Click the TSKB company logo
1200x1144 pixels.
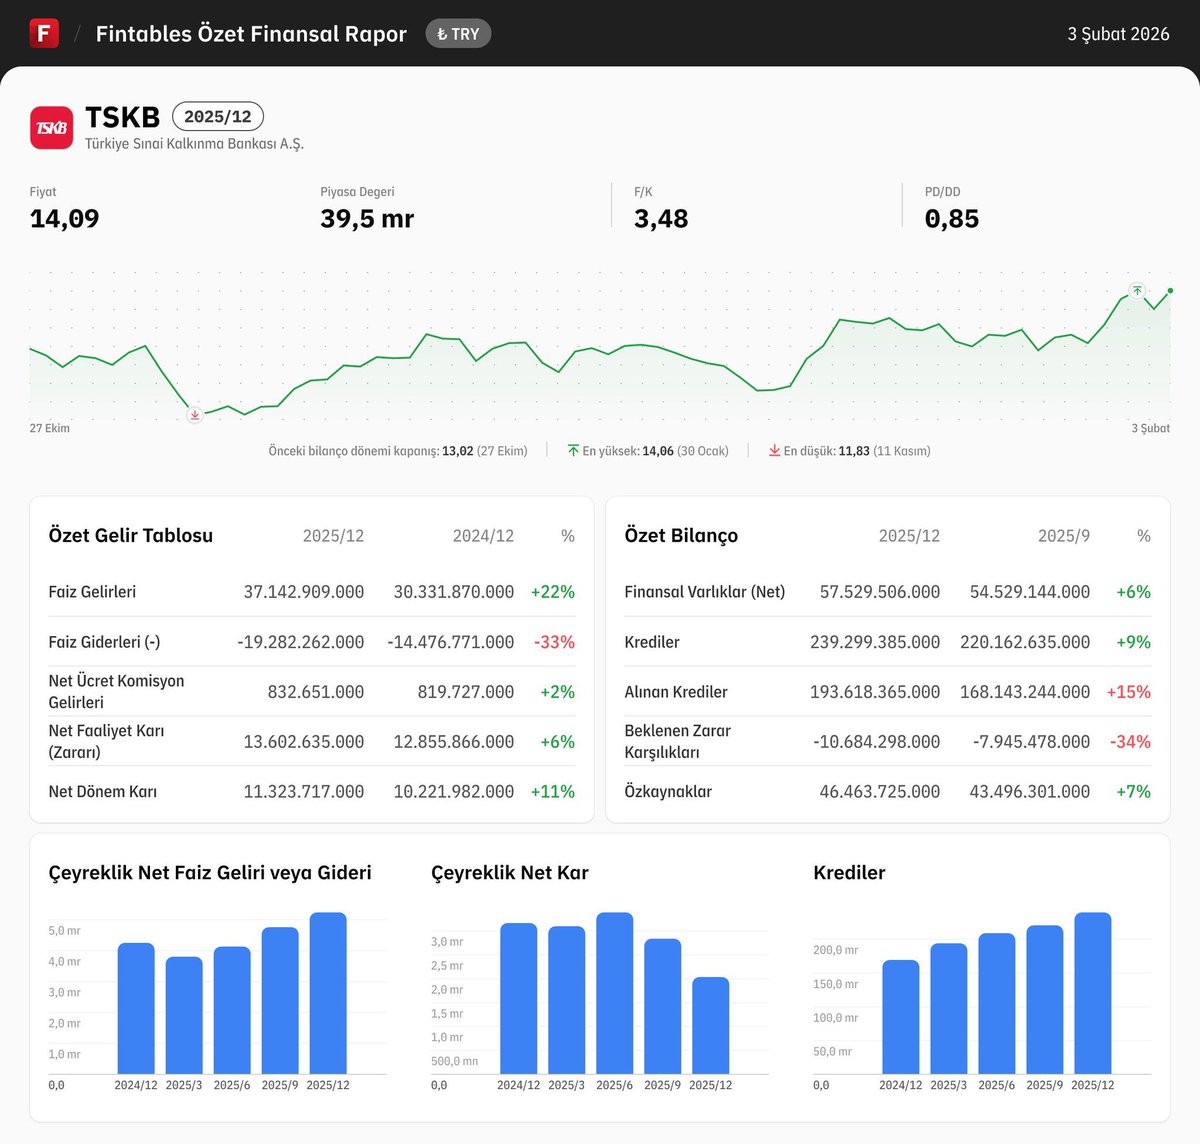pos(51,128)
